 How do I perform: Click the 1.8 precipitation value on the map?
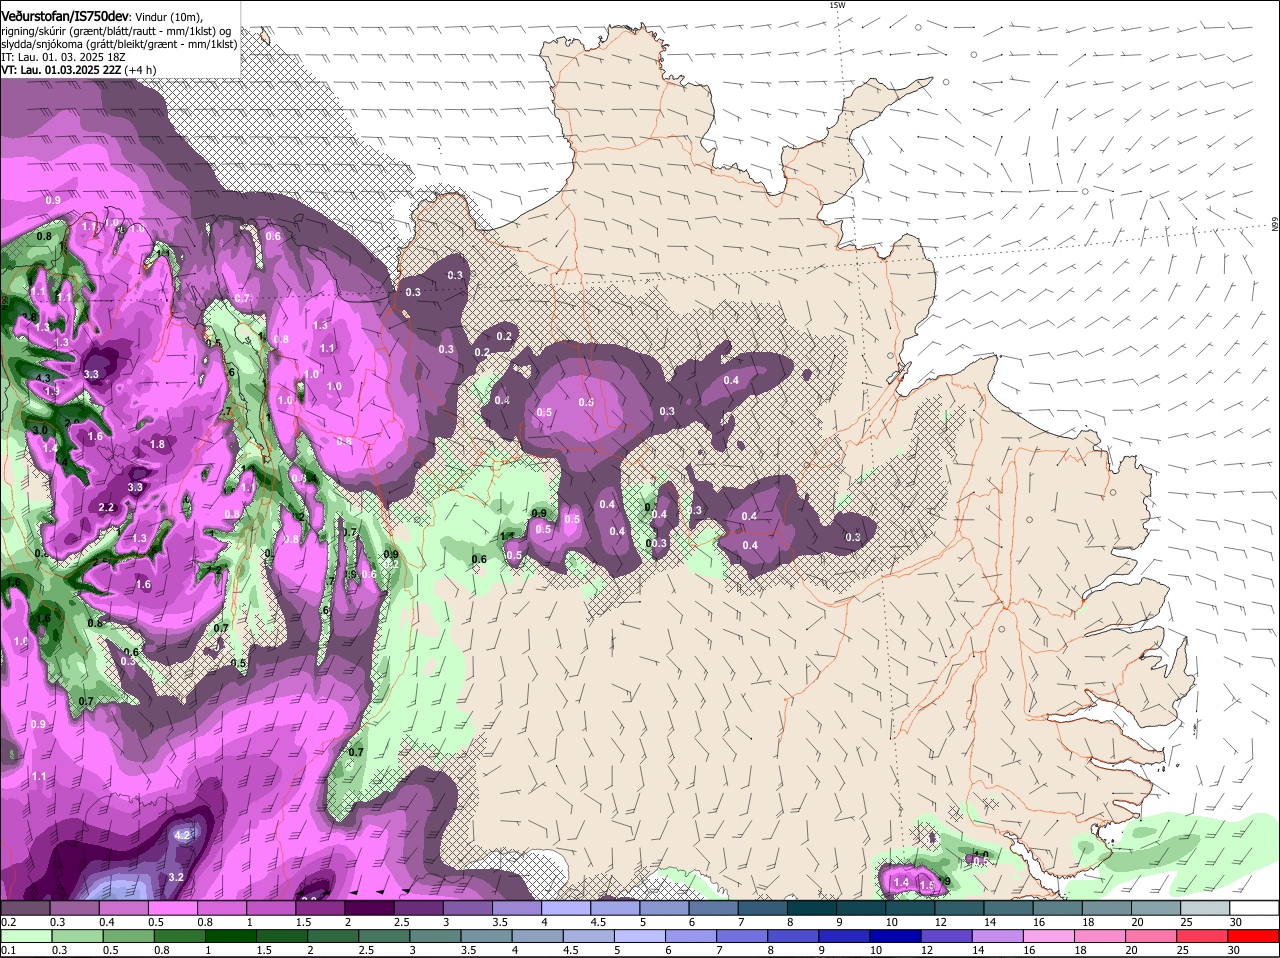(x=157, y=444)
